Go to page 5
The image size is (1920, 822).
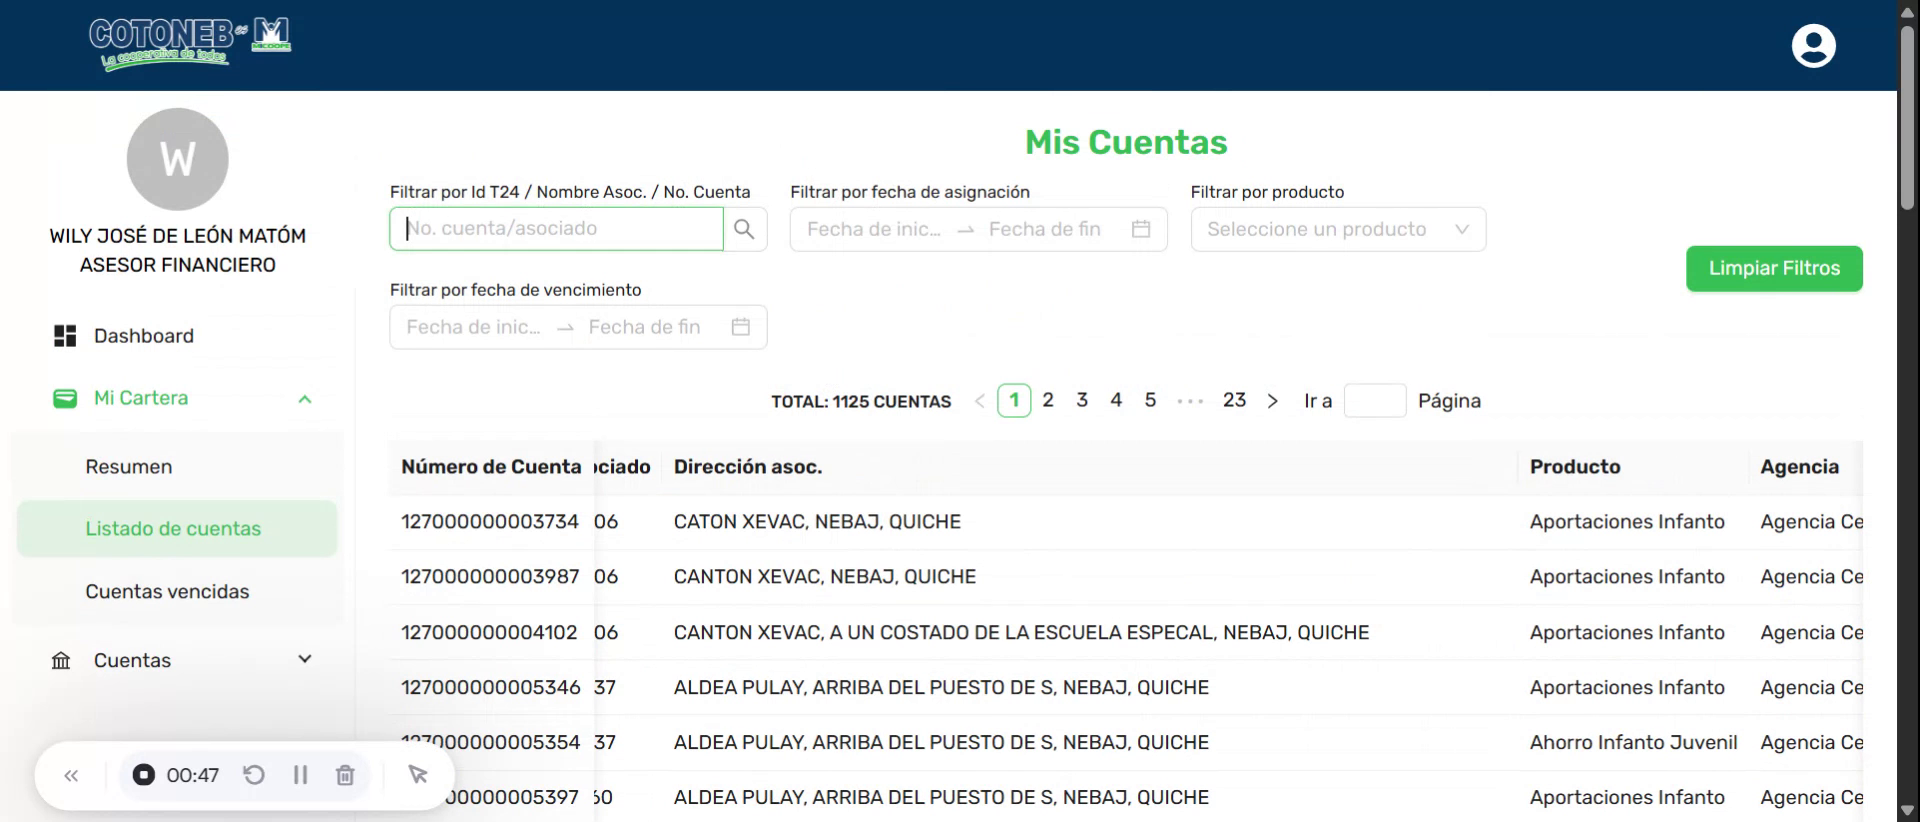coord(1150,401)
